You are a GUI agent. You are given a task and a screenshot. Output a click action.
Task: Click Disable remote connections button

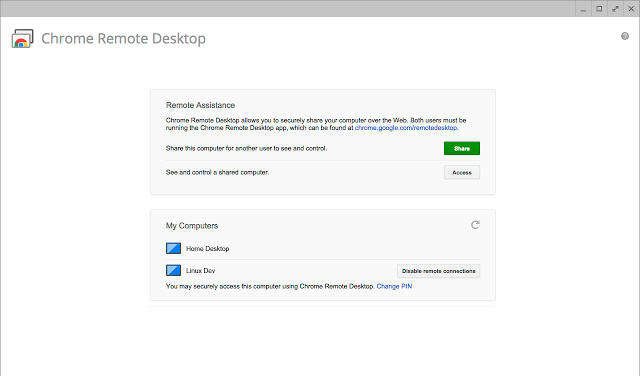(438, 271)
